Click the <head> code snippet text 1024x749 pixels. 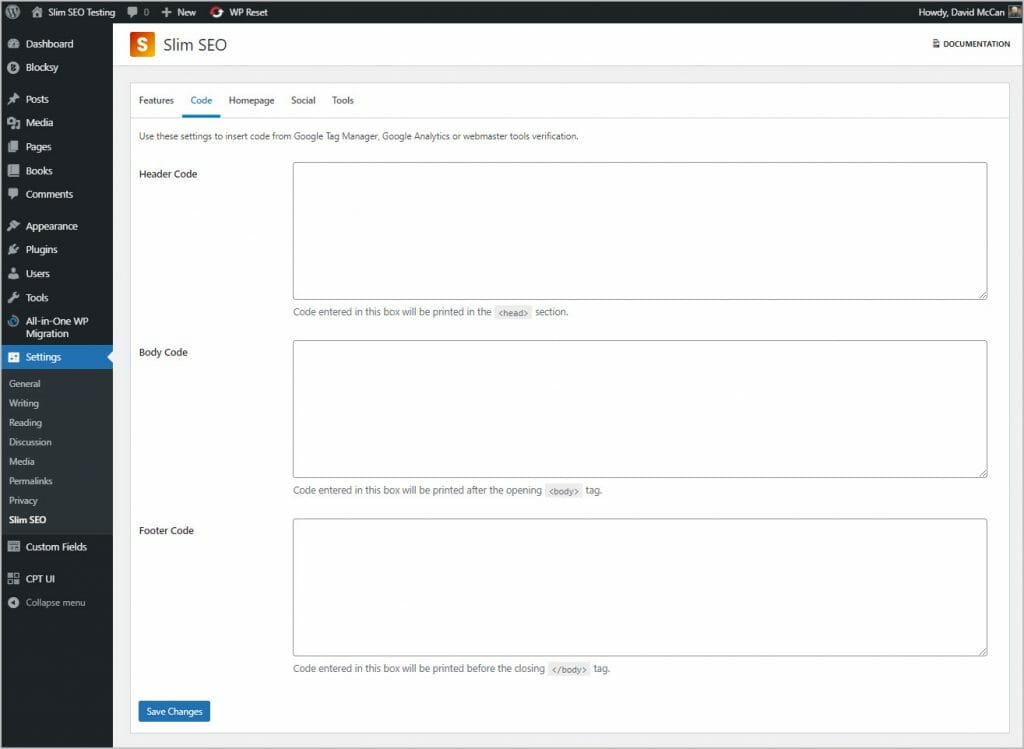[513, 313]
